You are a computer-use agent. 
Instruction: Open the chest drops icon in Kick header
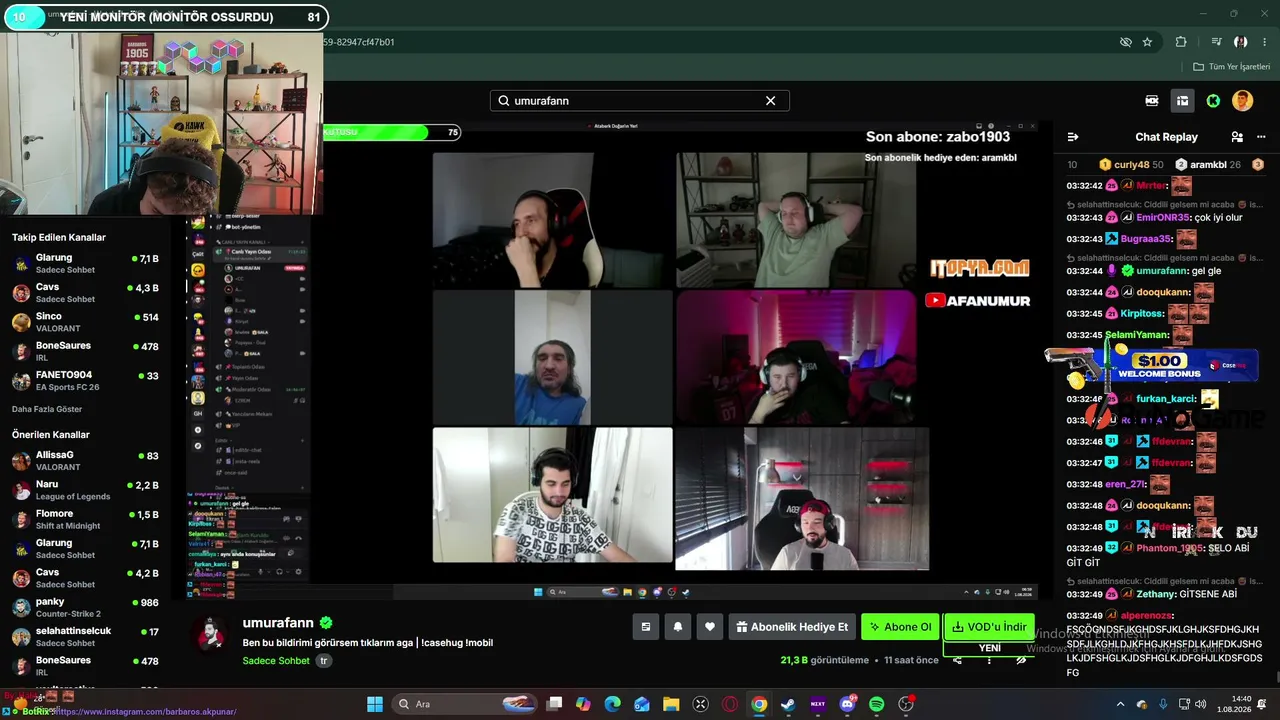click(1182, 101)
